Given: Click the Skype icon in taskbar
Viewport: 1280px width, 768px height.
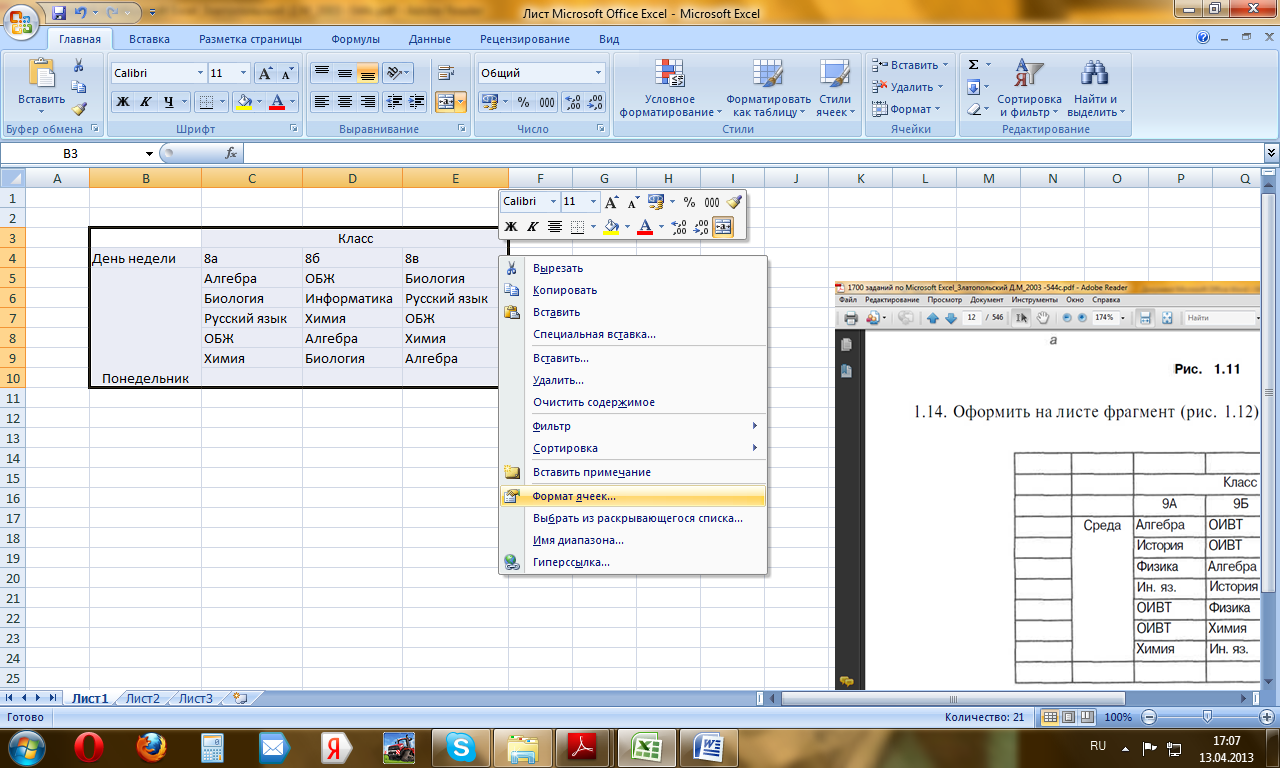Looking at the screenshot, I should coord(461,747).
